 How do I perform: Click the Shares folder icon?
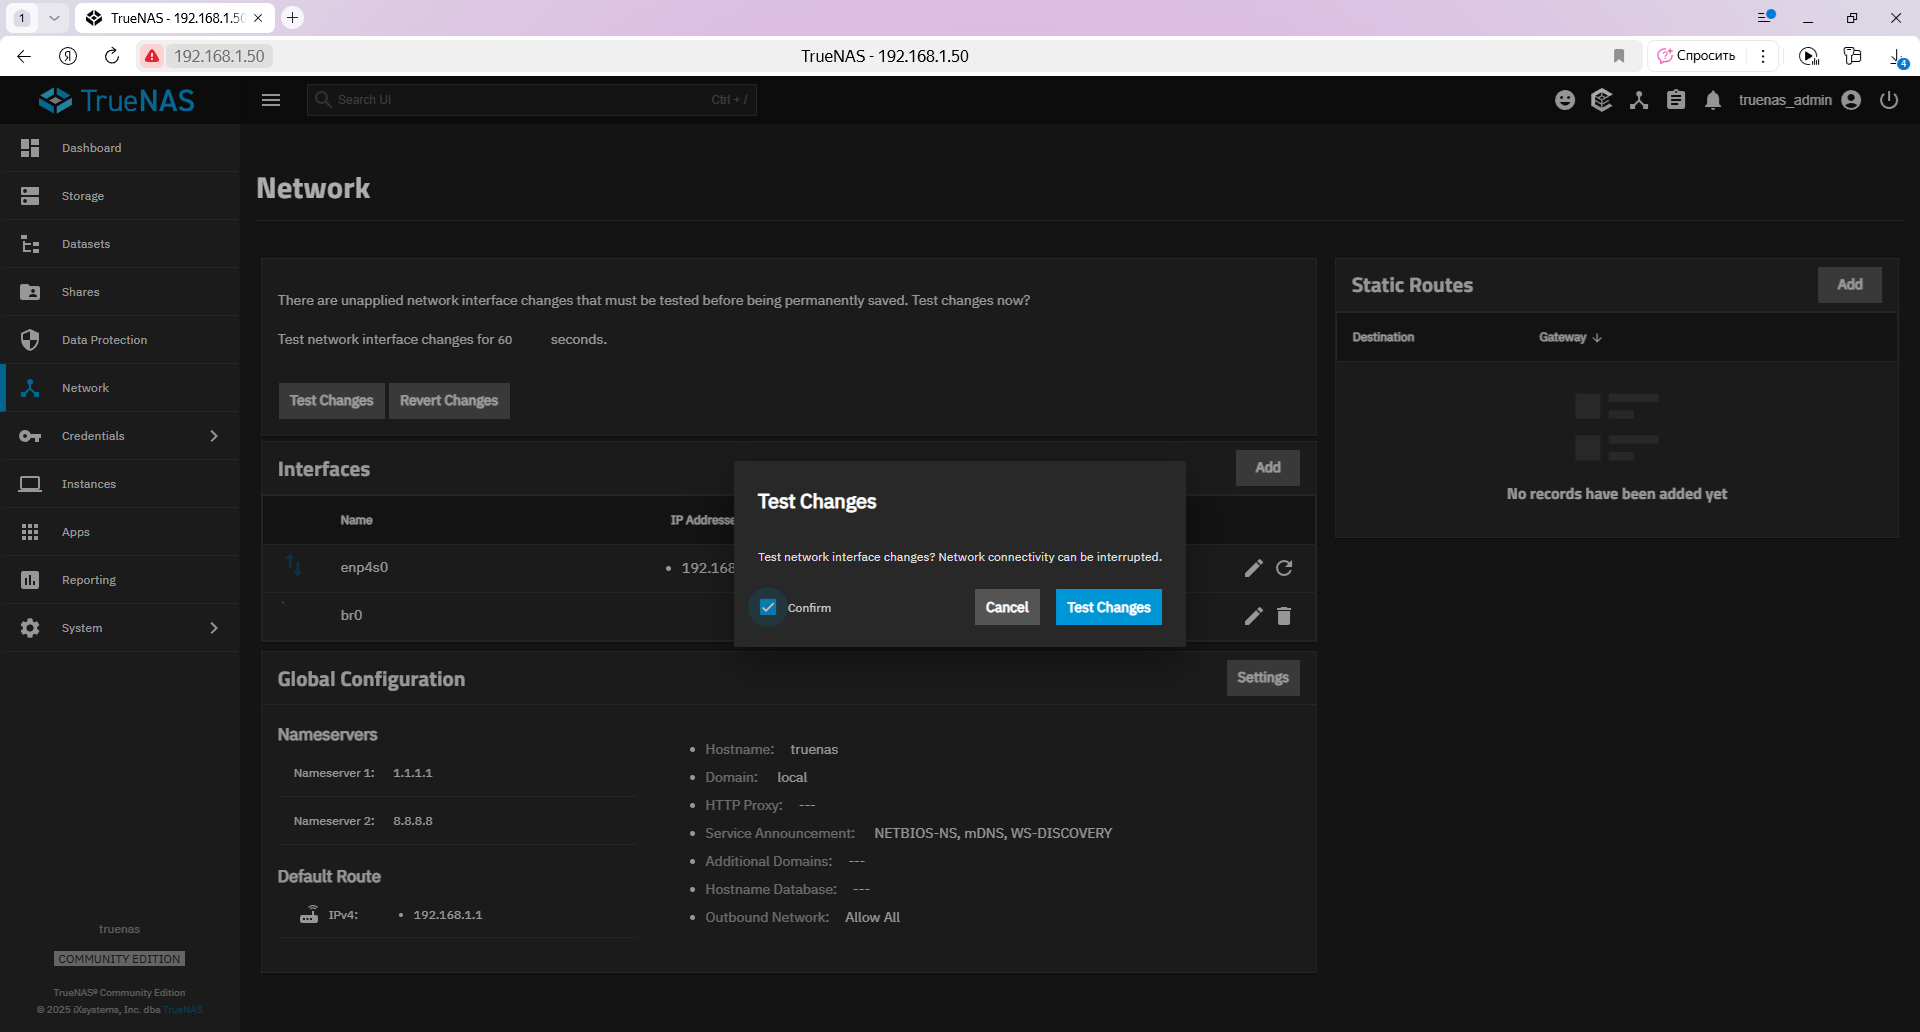coord(30,292)
